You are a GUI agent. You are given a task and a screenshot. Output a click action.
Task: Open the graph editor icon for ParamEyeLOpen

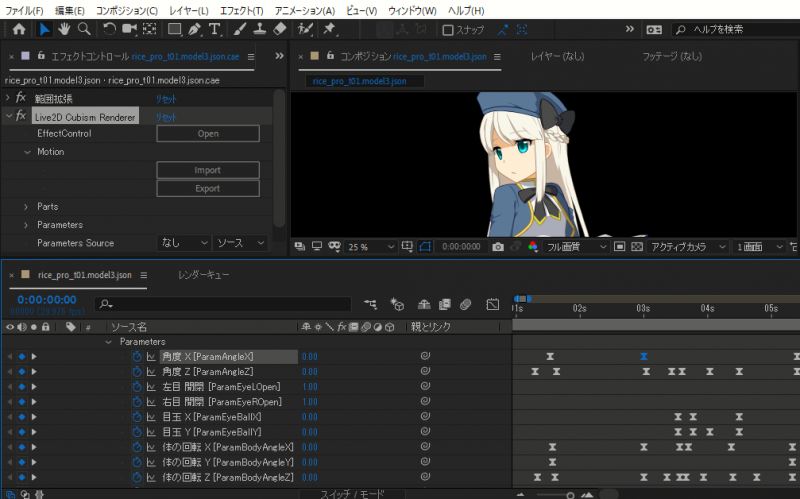[x=152, y=387]
